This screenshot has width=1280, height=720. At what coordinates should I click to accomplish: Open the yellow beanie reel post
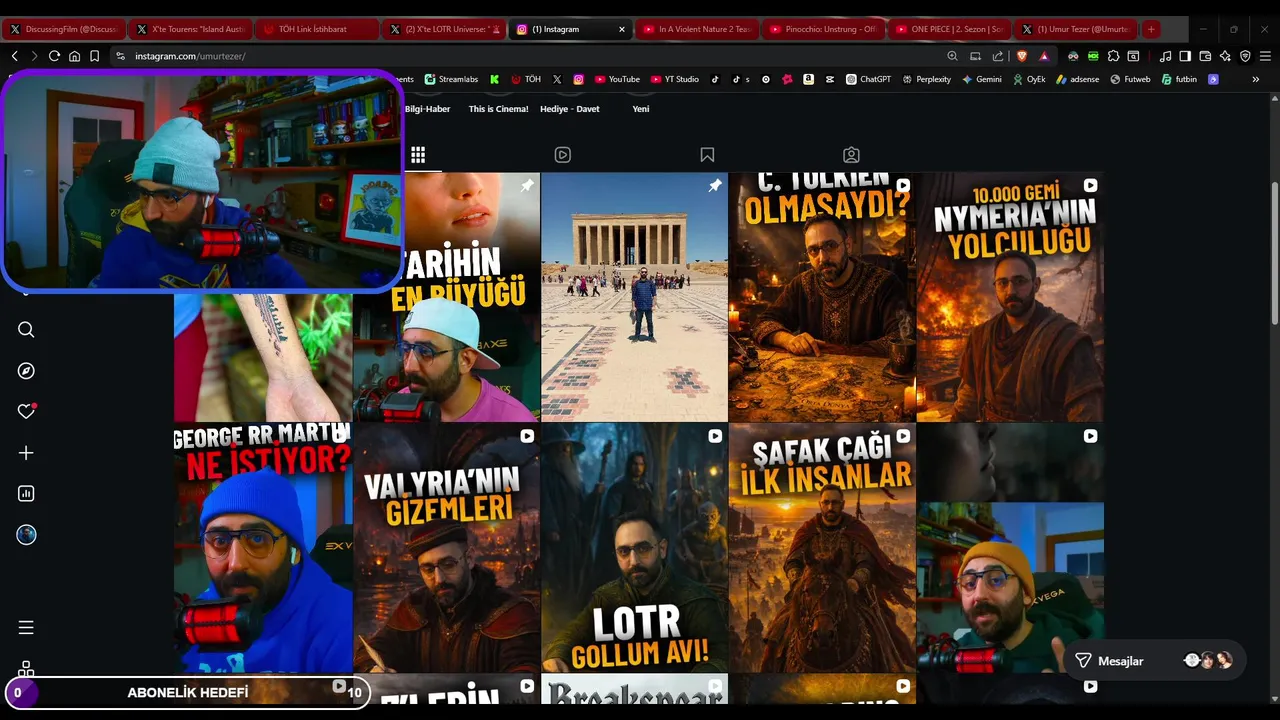click(x=1010, y=548)
